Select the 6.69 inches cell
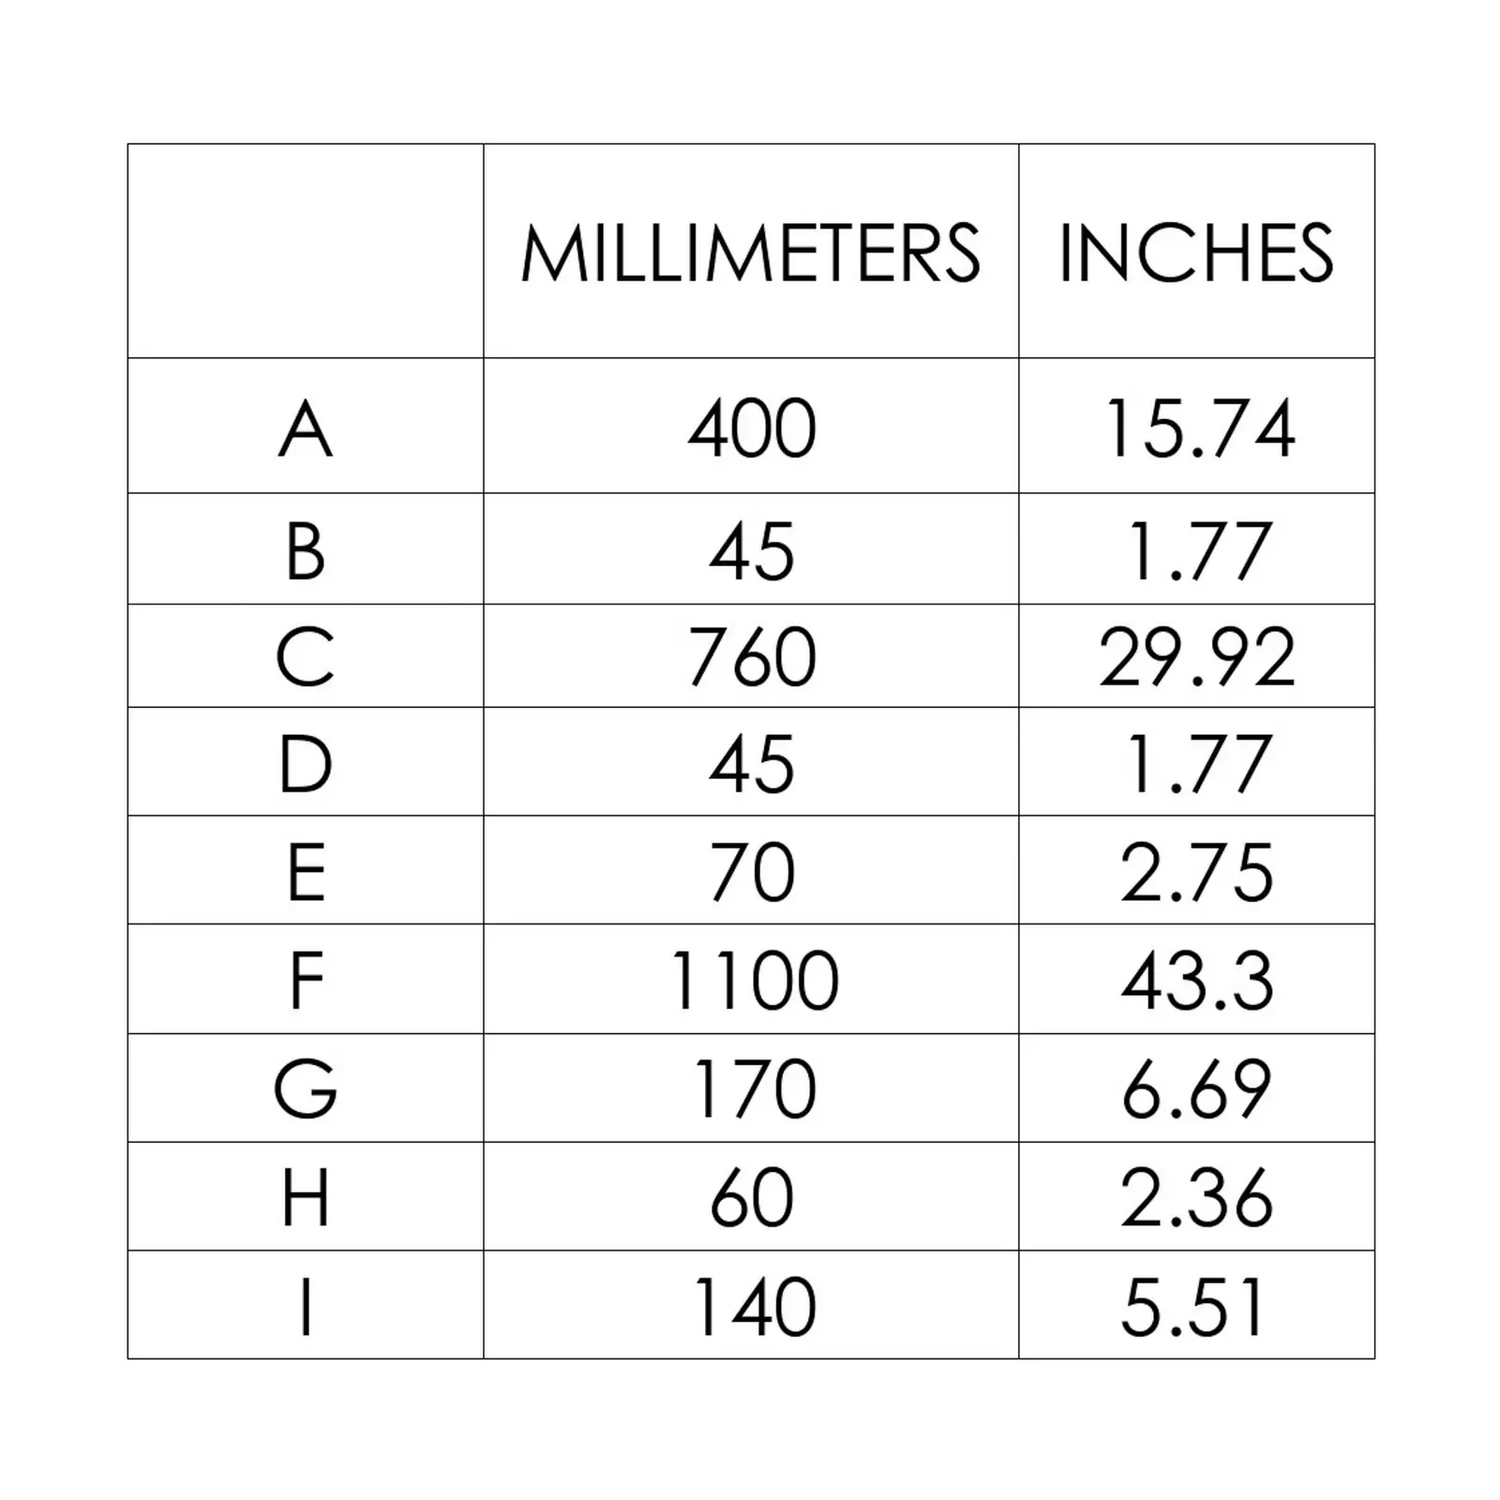The width and height of the screenshot is (1500, 1500). pos(1197,1089)
